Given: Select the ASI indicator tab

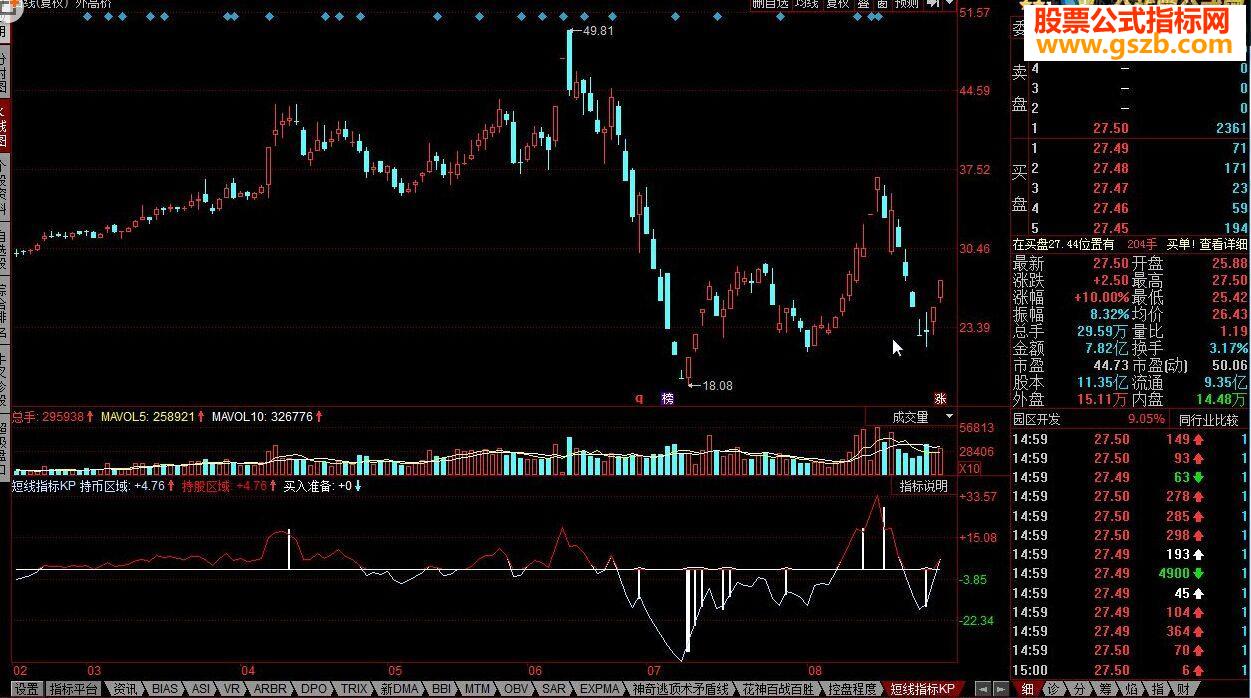Looking at the screenshot, I should coord(201,689).
